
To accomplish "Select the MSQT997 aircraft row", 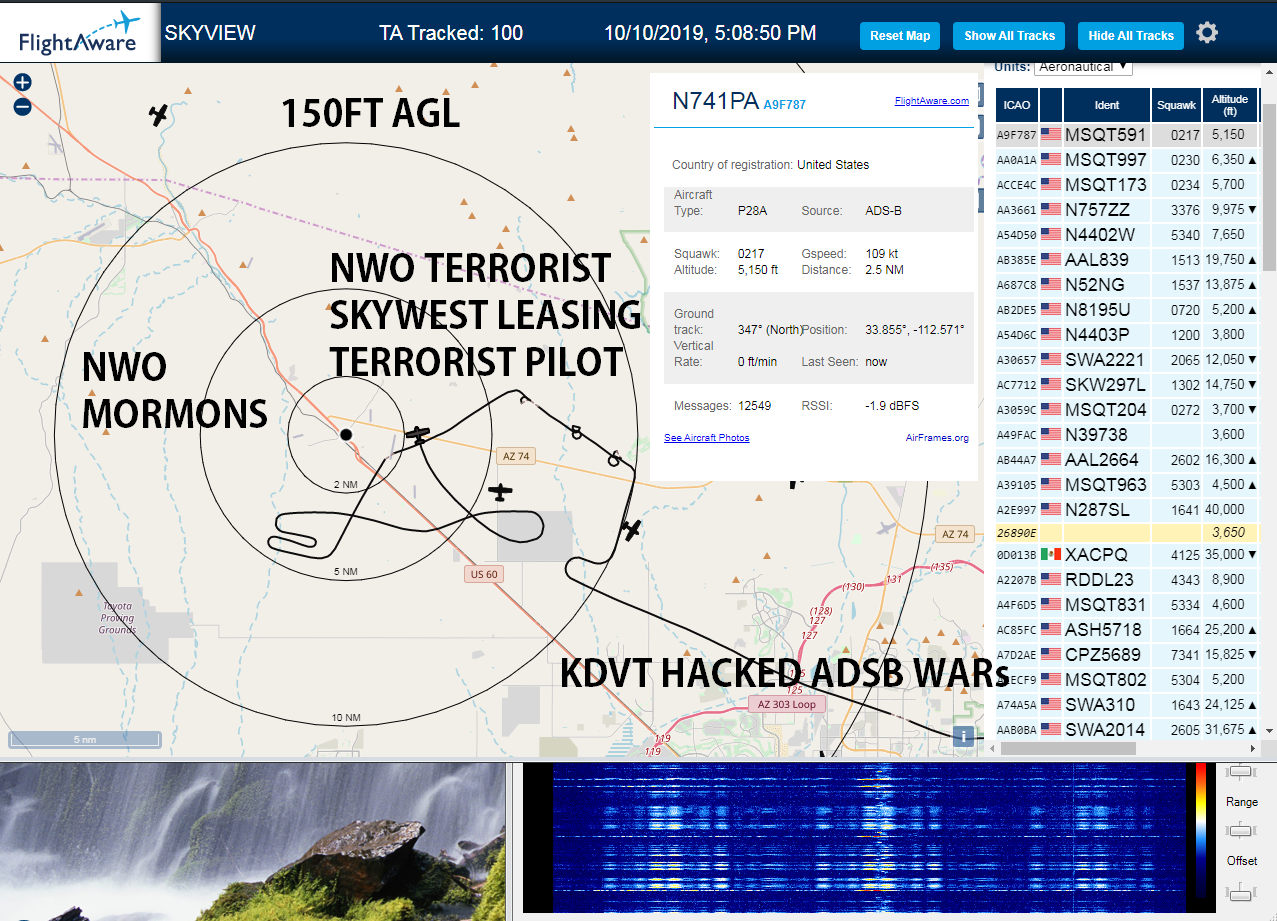I will click(1127, 159).
